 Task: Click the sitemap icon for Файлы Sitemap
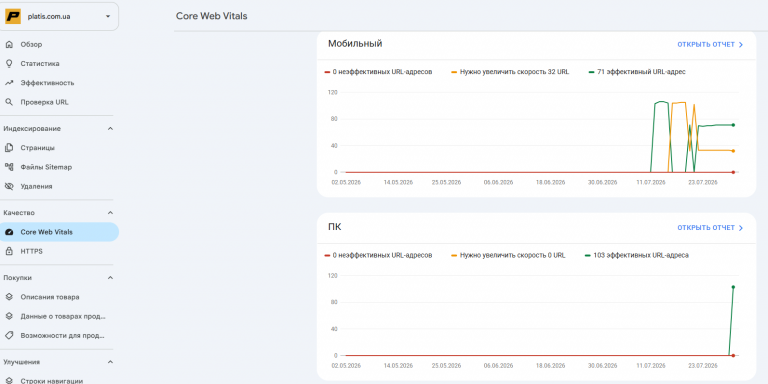[x=9, y=167]
